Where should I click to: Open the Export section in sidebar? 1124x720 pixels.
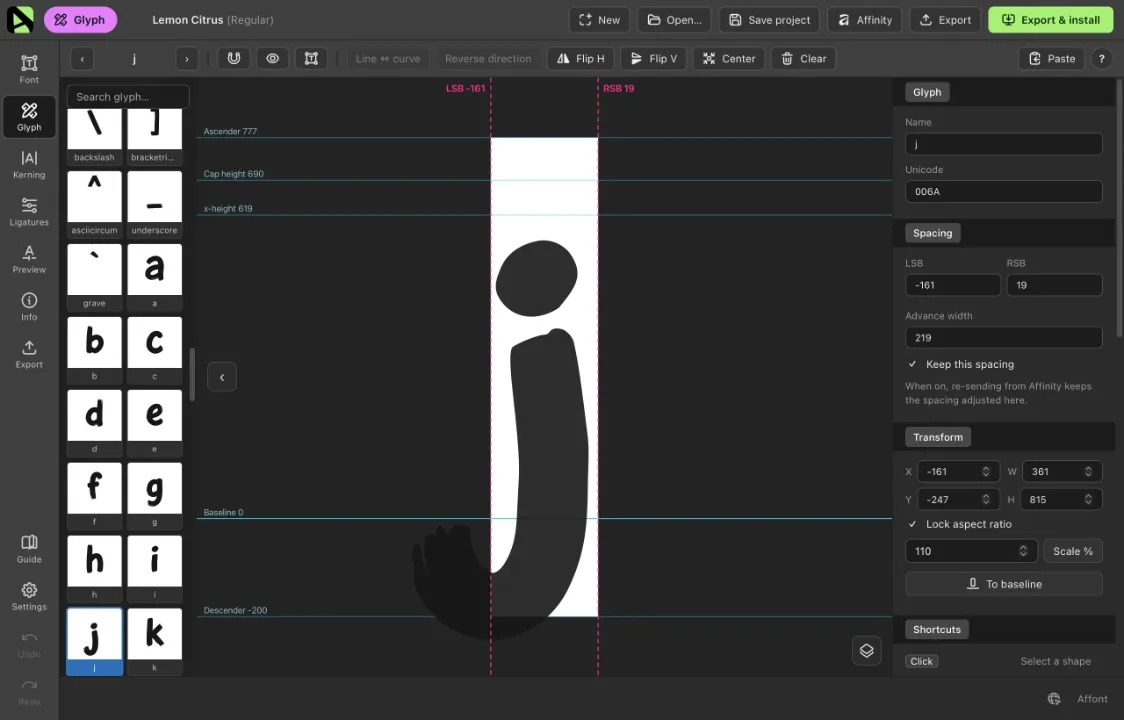29,354
